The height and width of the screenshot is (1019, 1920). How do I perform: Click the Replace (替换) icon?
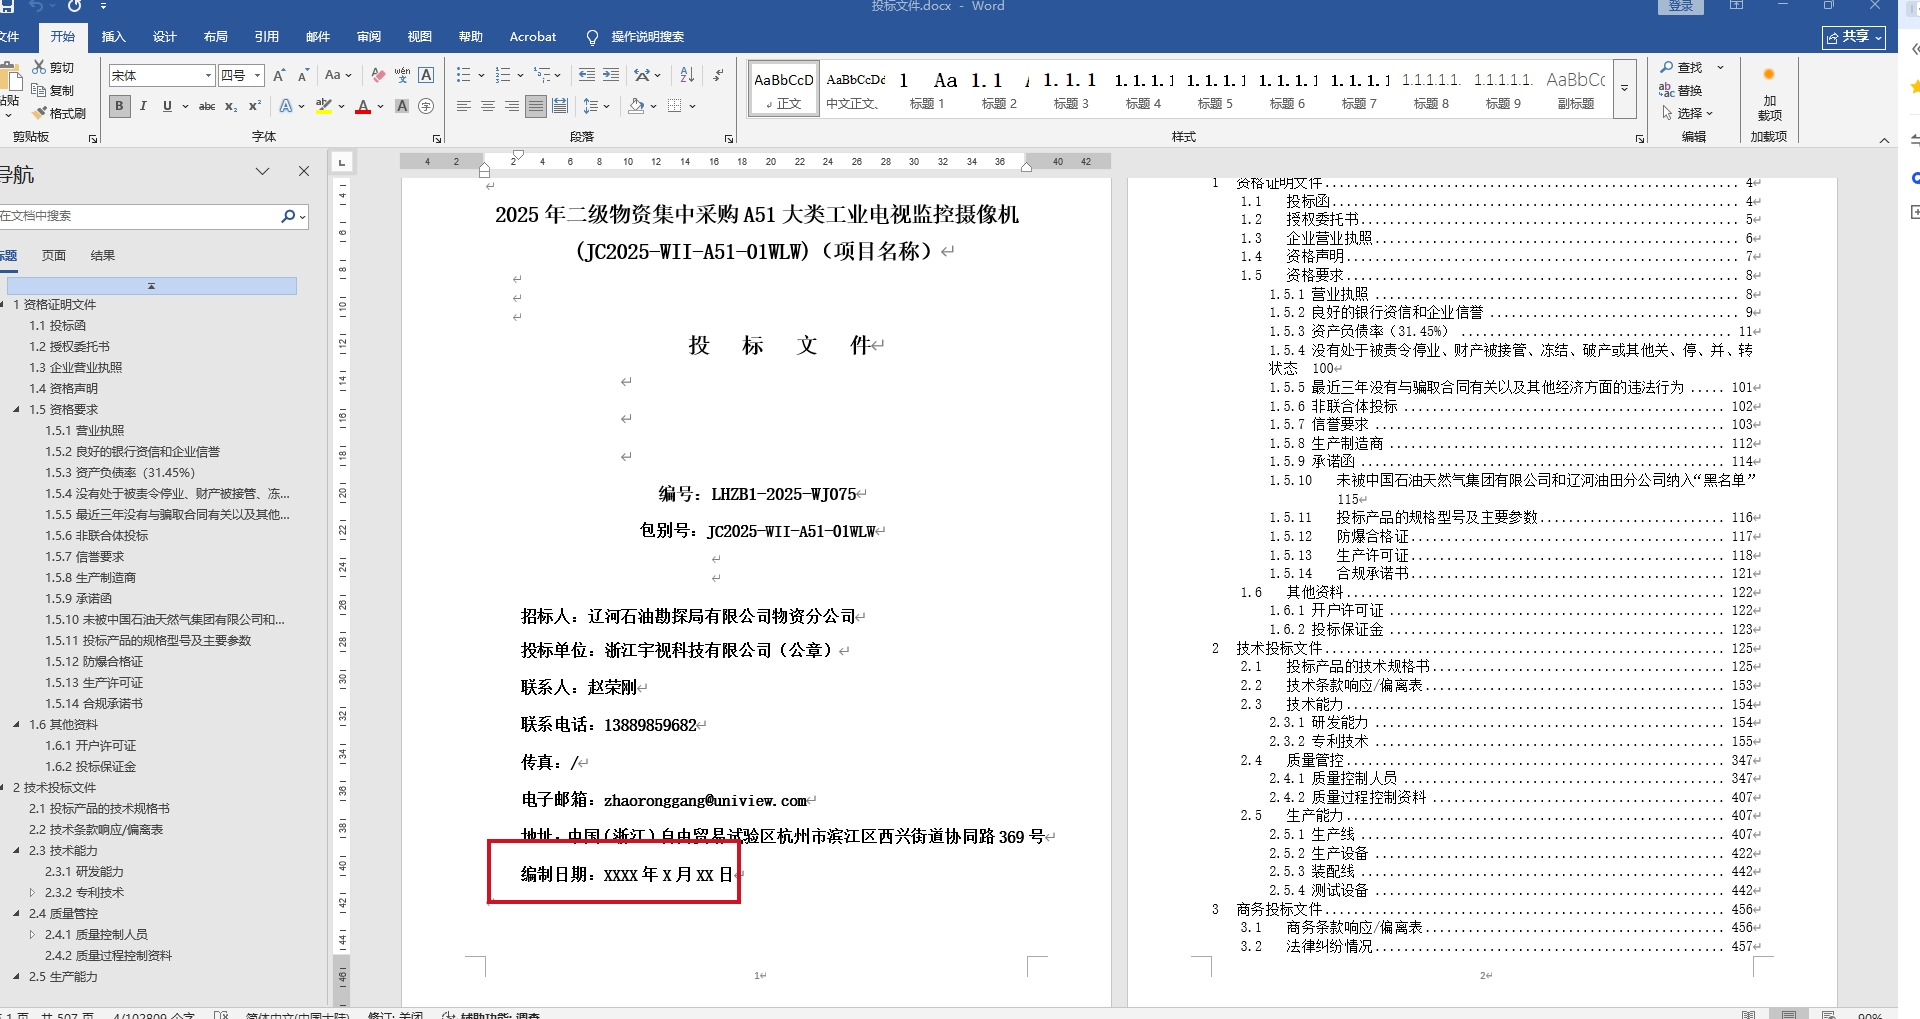(x=1667, y=90)
